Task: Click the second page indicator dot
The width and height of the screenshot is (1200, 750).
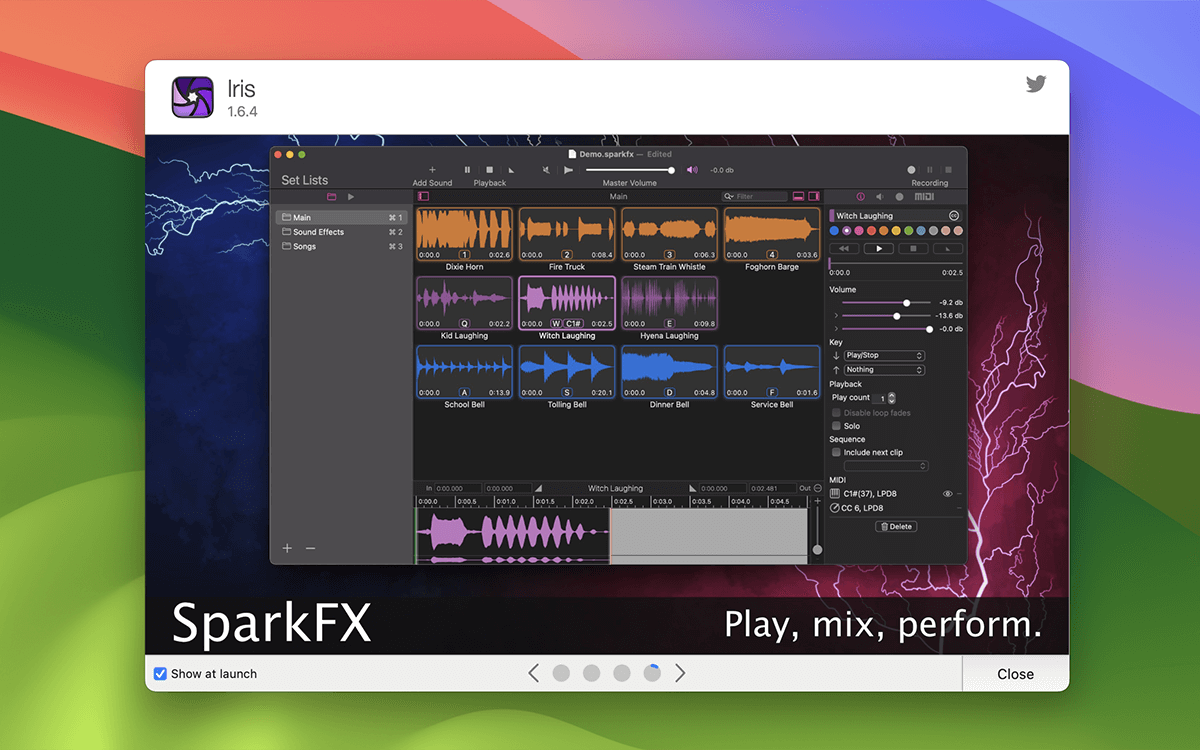Action: (x=591, y=673)
